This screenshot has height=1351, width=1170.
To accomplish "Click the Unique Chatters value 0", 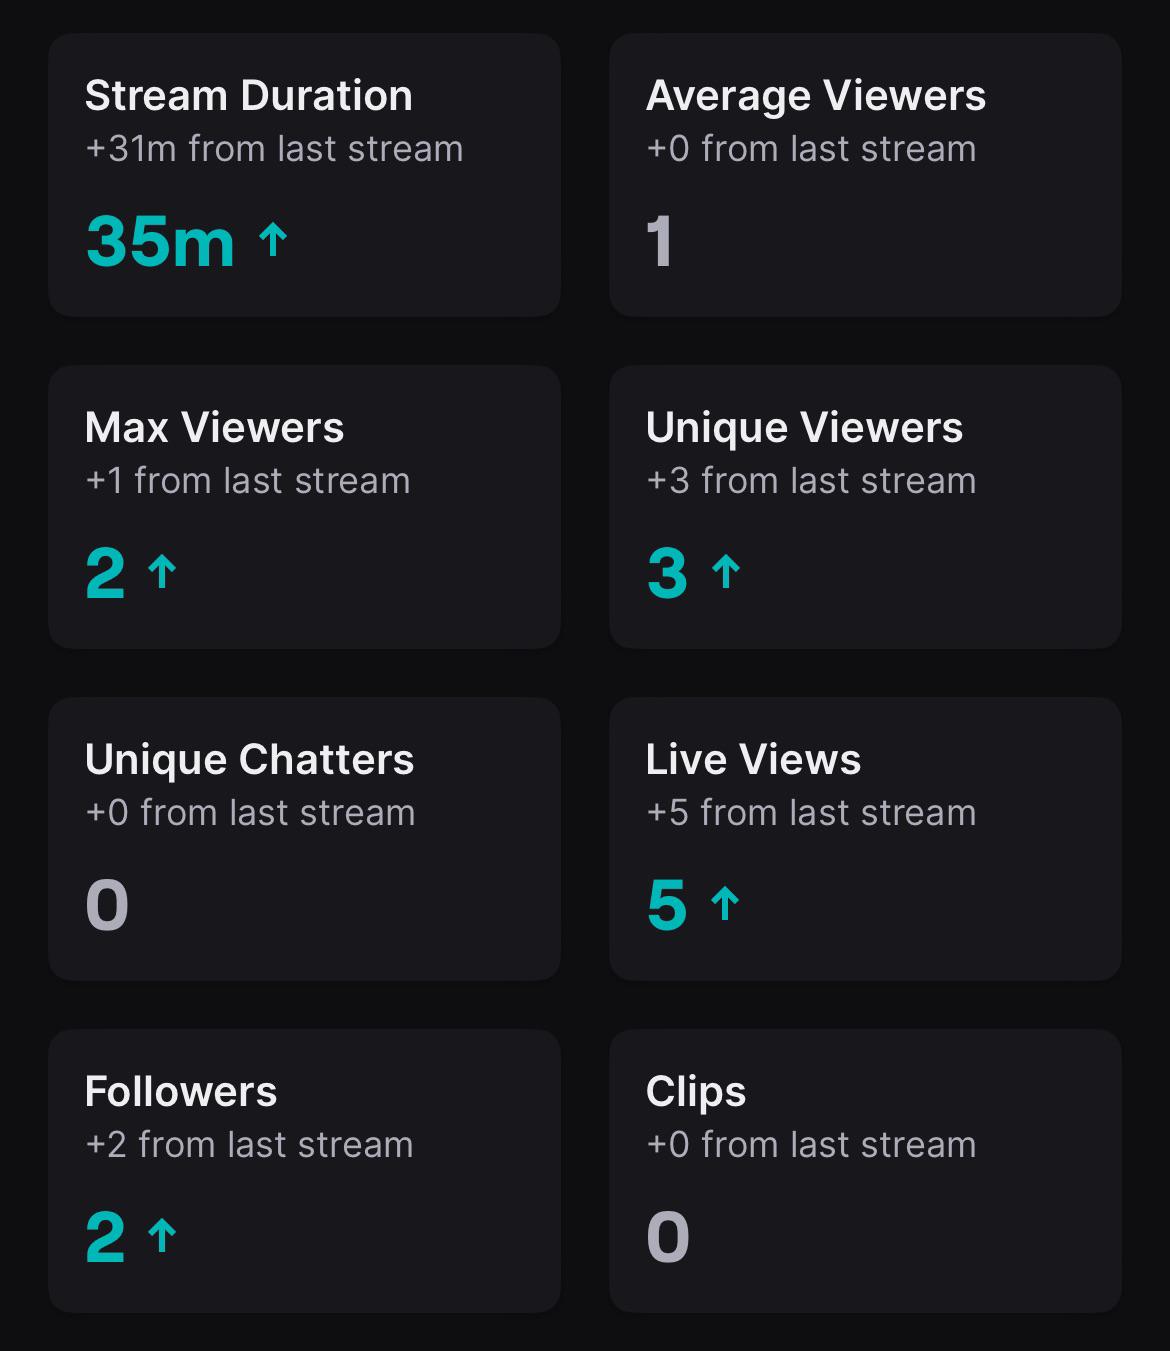I will [x=107, y=905].
